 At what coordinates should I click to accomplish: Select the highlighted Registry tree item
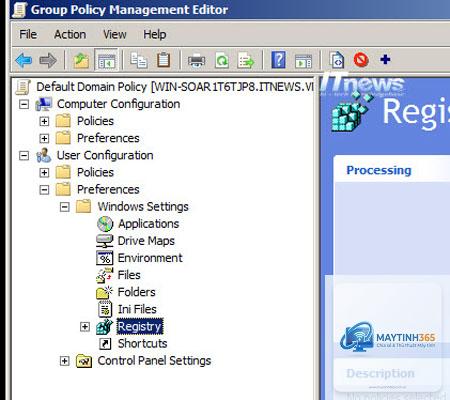point(140,327)
